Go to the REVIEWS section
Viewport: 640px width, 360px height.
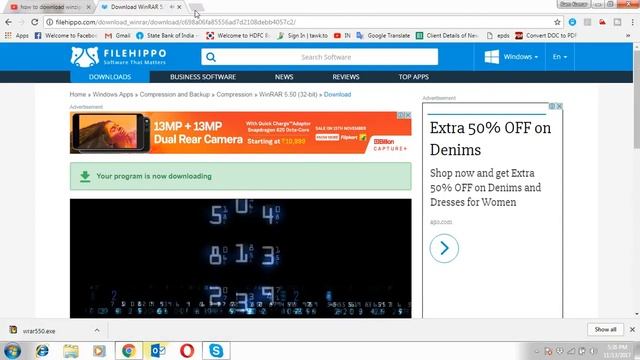(345, 77)
